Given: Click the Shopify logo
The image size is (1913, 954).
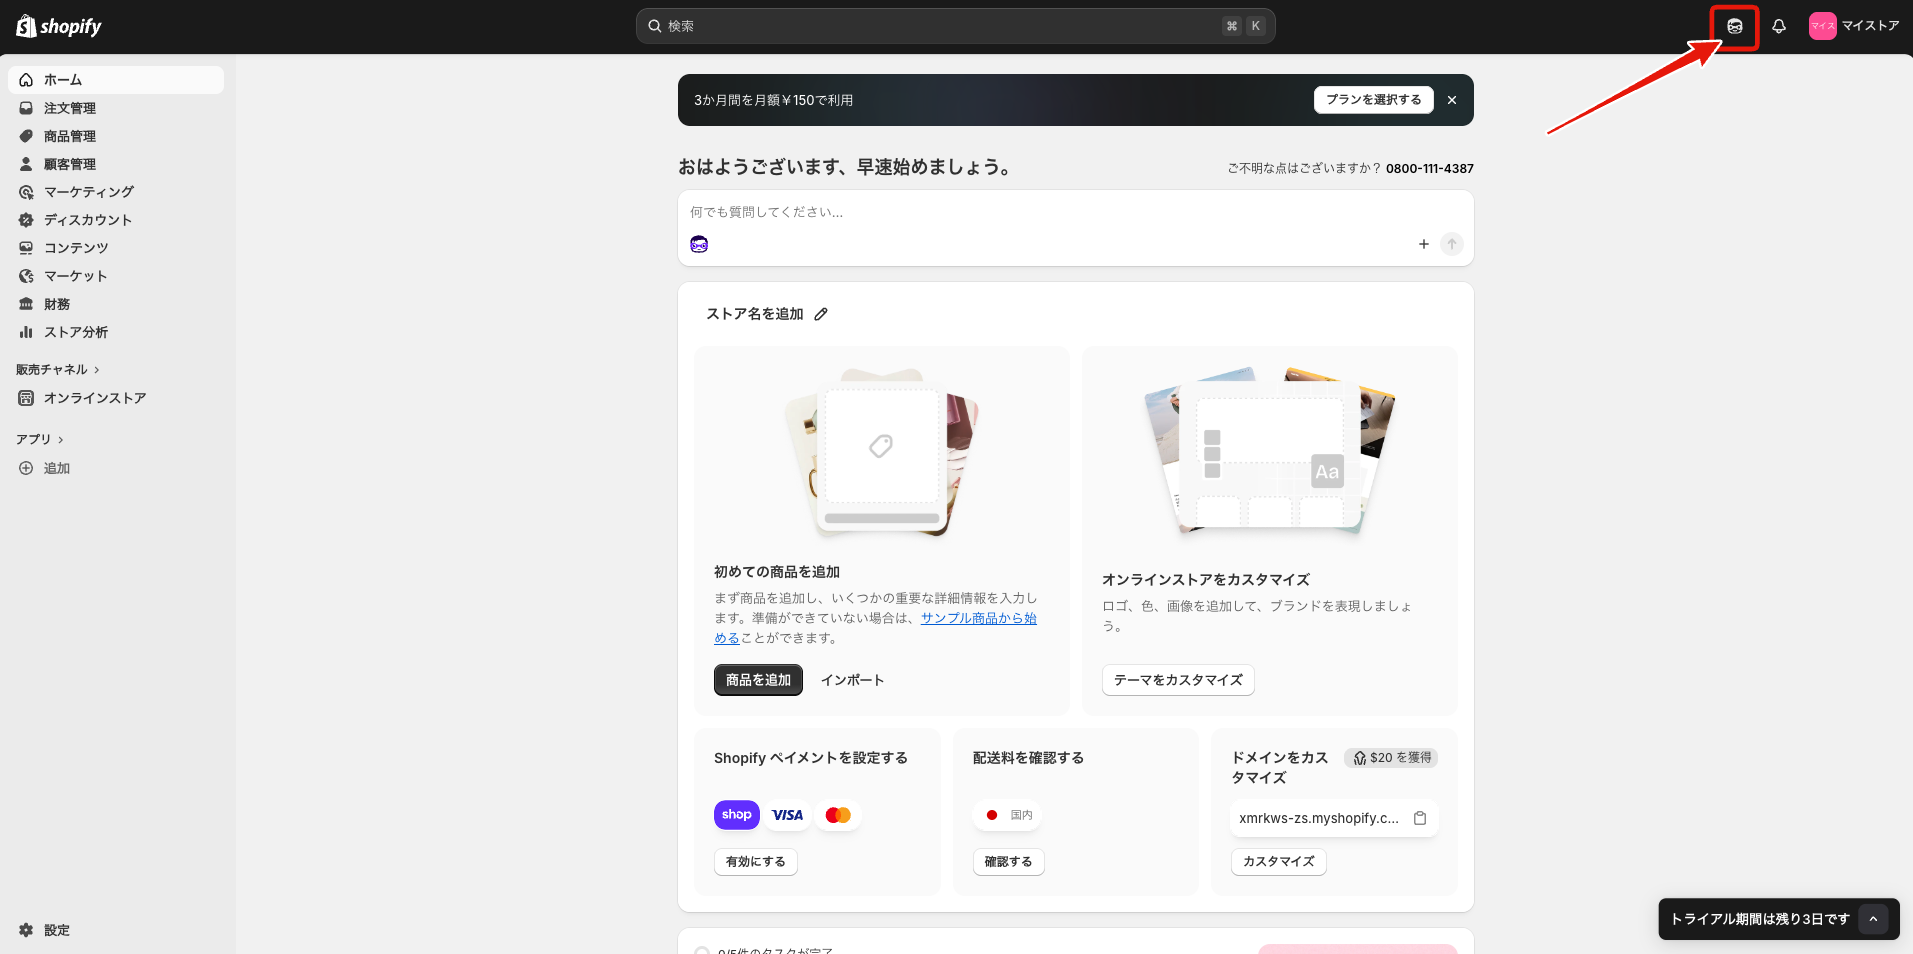Looking at the screenshot, I should coord(58,25).
